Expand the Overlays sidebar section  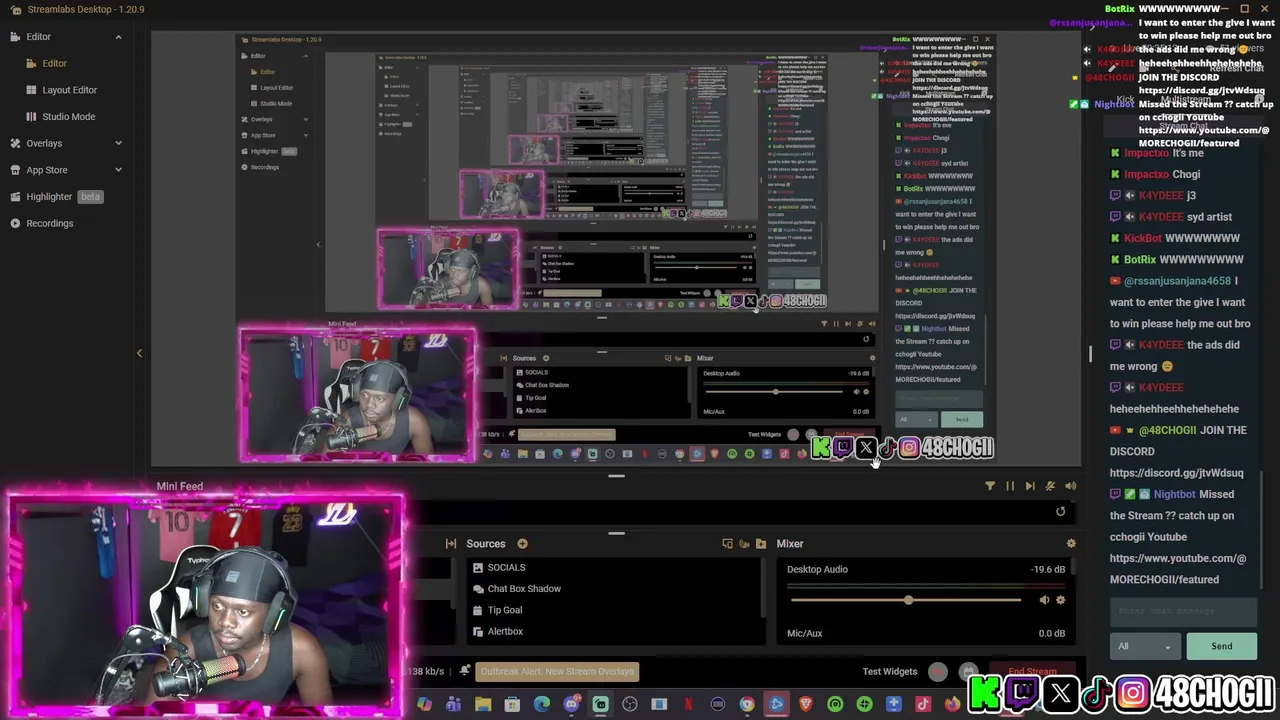(118, 143)
